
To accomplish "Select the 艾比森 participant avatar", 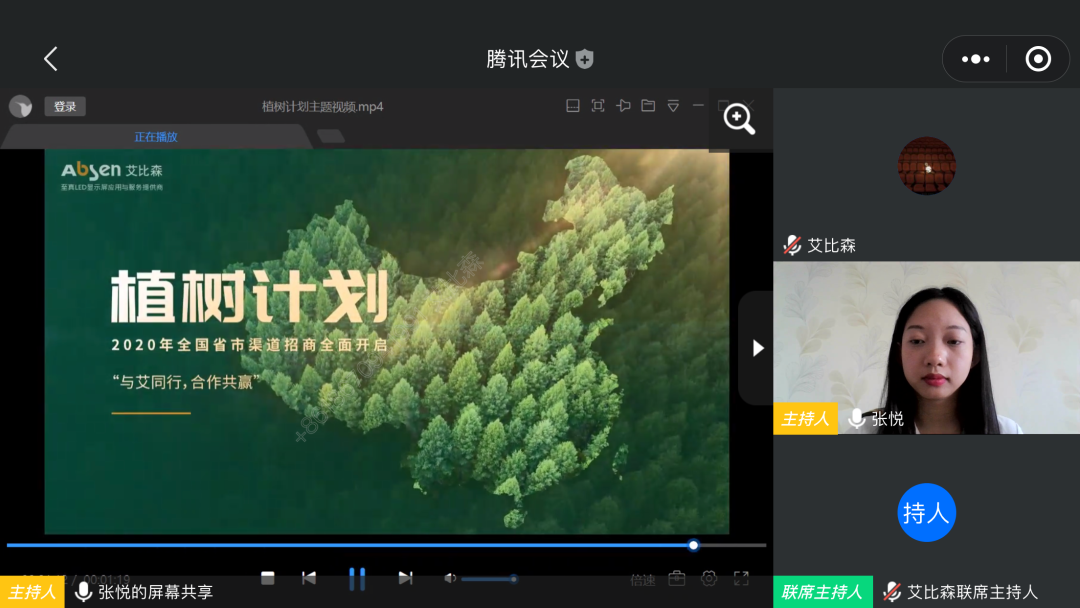I will pyautogui.click(x=926, y=166).
